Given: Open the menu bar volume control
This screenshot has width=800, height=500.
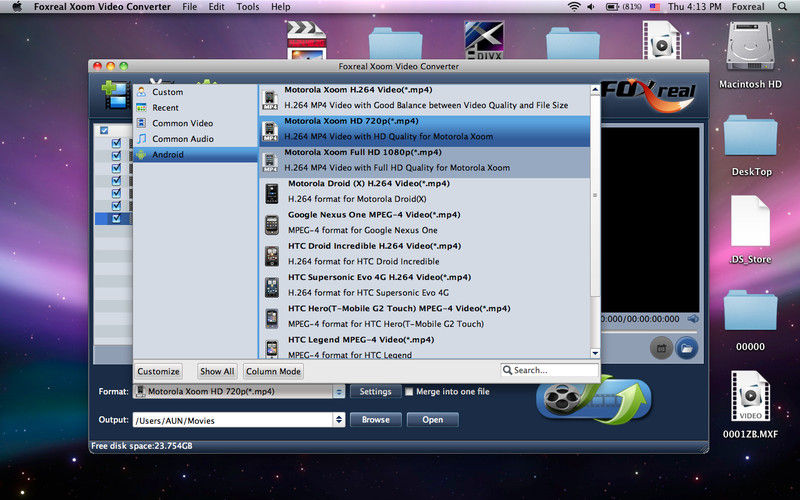Looking at the screenshot, I should pos(591,7).
